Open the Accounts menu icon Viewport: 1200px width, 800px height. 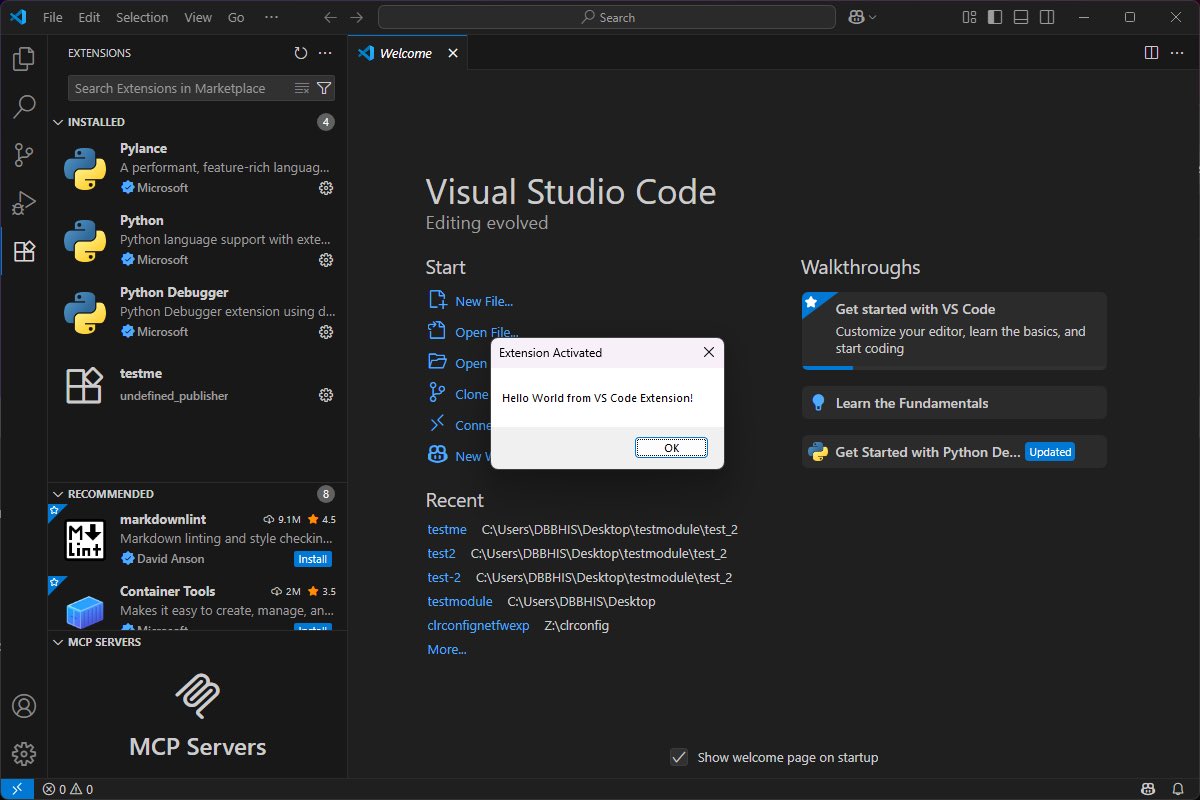coord(24,706)
